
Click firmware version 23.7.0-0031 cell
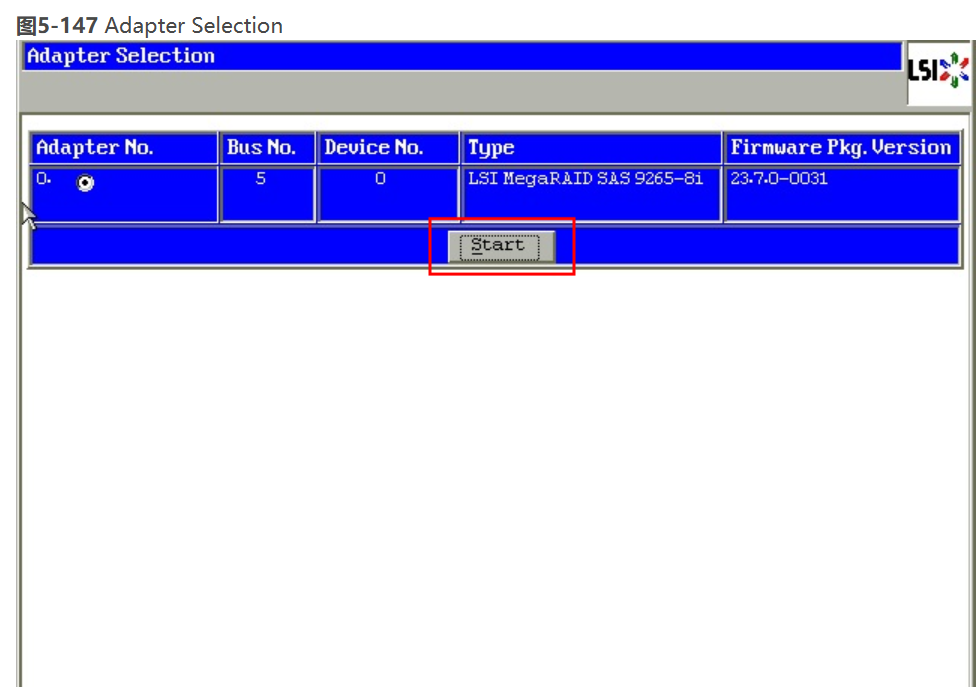pos(779,180)
